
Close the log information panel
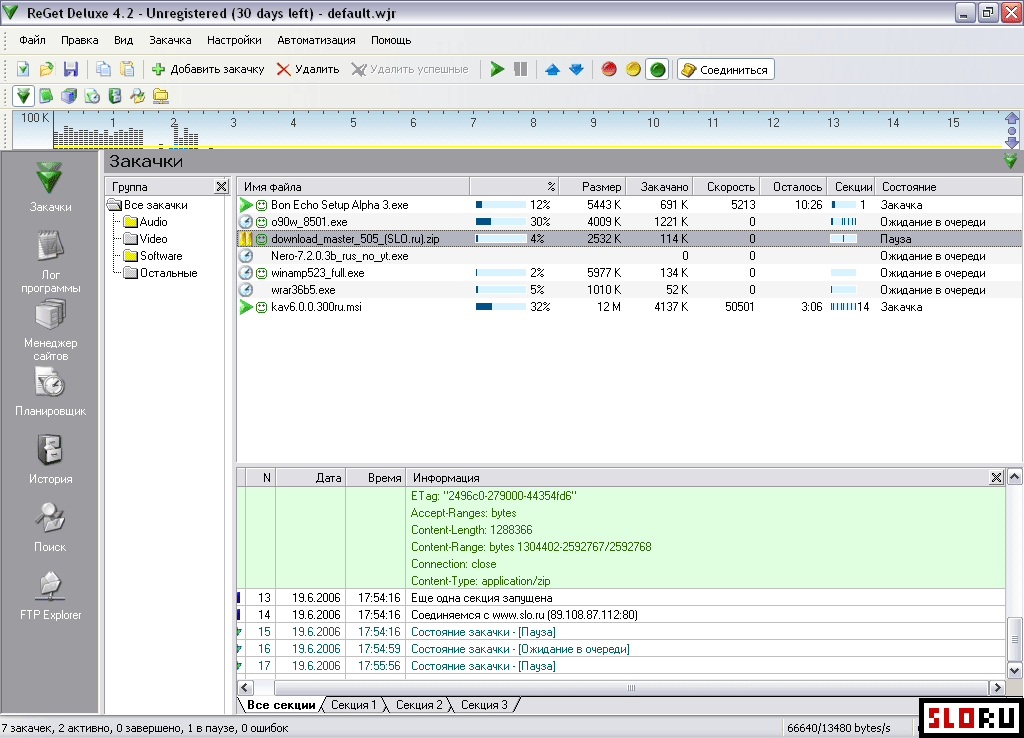pyautogui.click(x=996, y=477)
